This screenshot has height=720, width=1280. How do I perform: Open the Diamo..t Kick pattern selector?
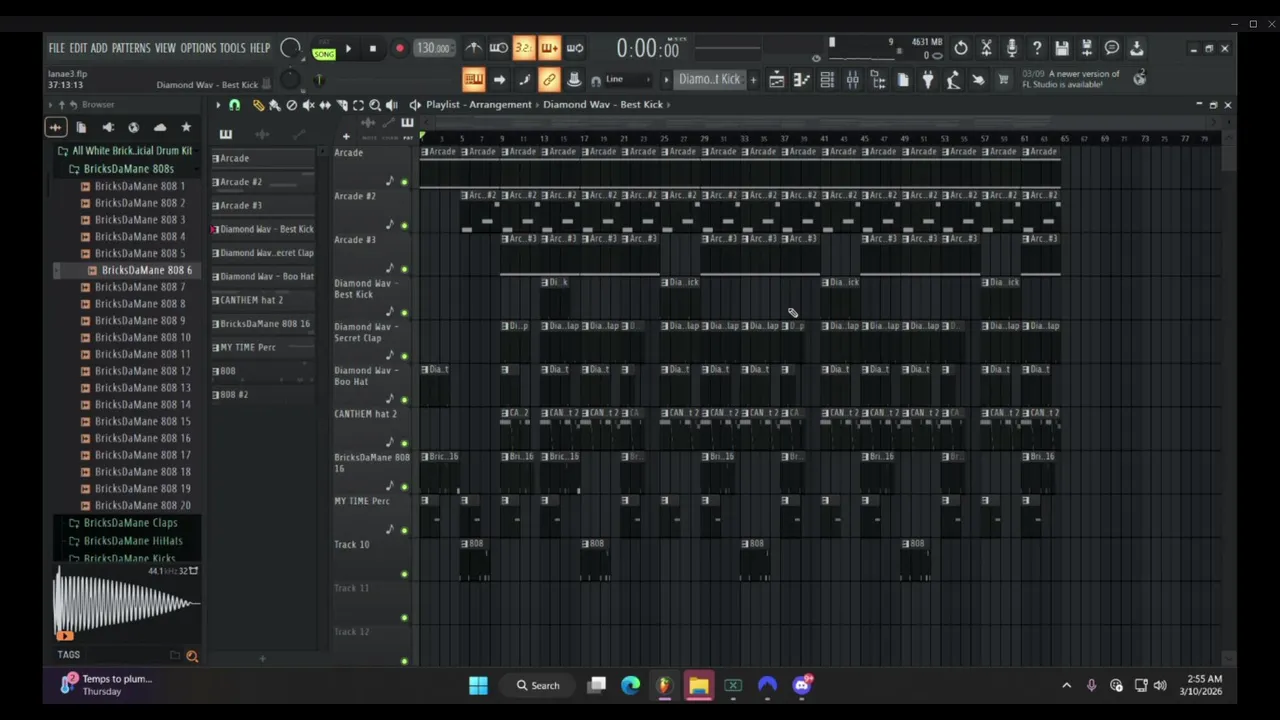[709, 80]
